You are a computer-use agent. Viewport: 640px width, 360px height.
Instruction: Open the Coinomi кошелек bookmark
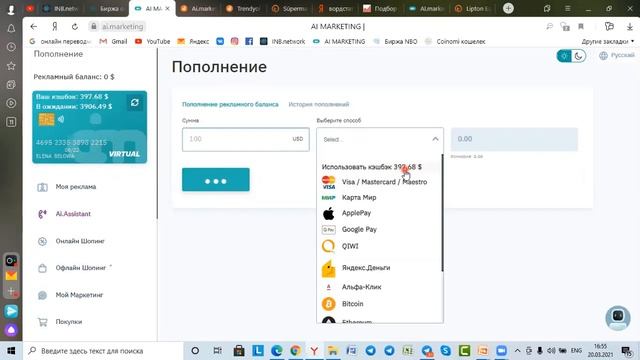[456, 41]
